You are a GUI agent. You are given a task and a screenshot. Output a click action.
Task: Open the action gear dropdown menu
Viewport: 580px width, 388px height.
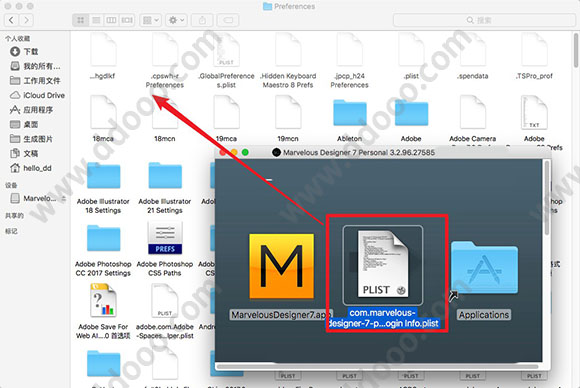[x=176, y=20]
